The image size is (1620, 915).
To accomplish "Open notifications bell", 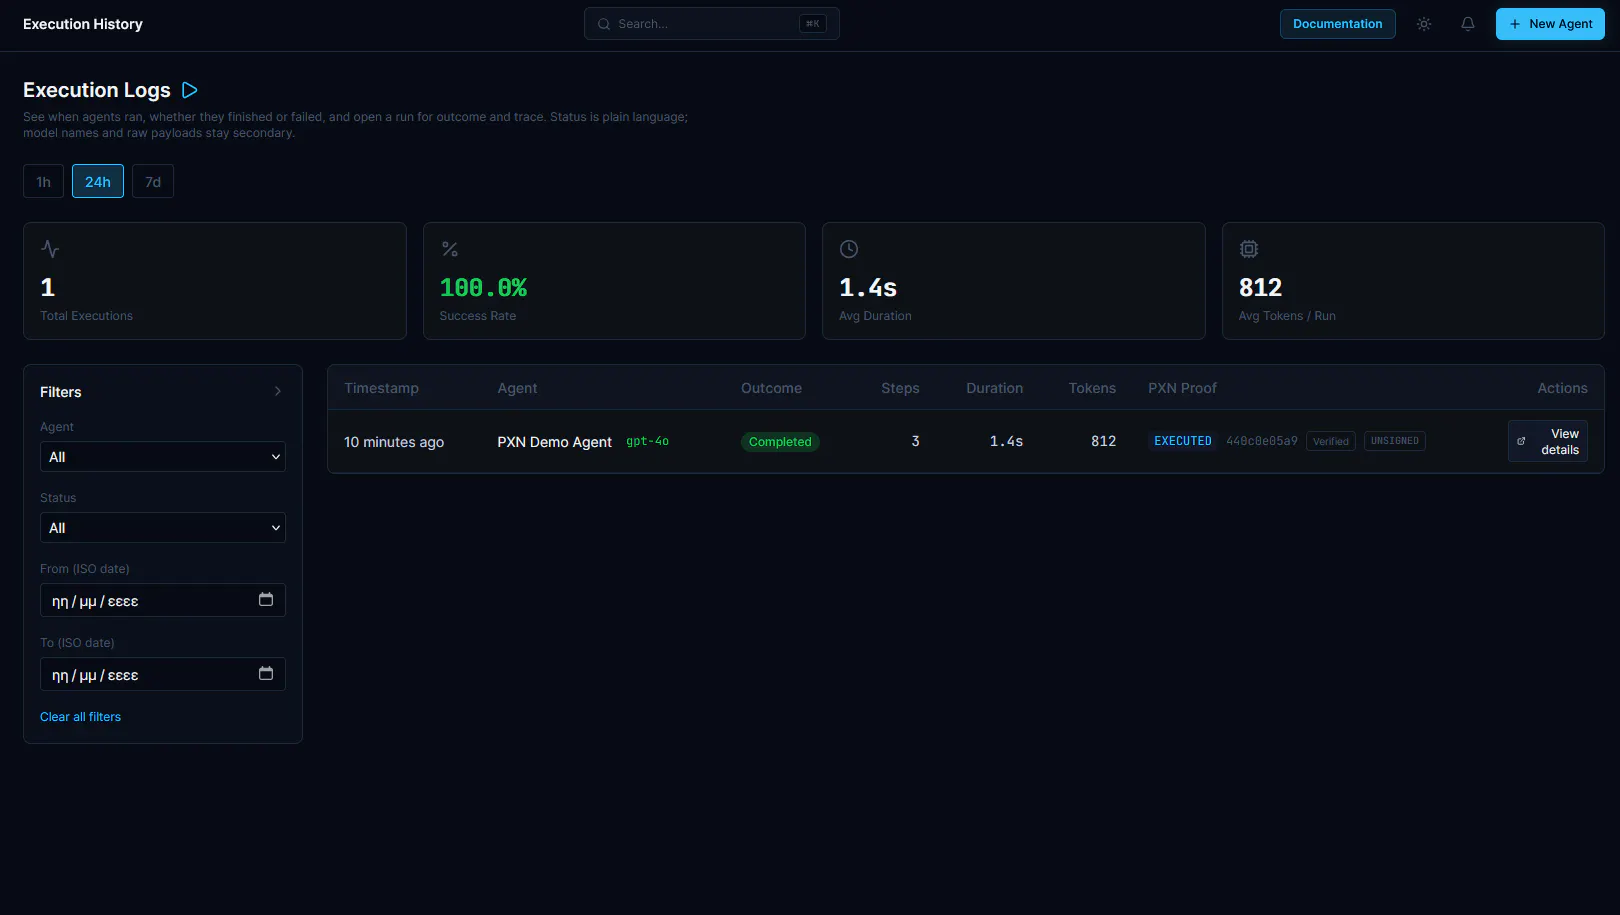I will 1468,24.
